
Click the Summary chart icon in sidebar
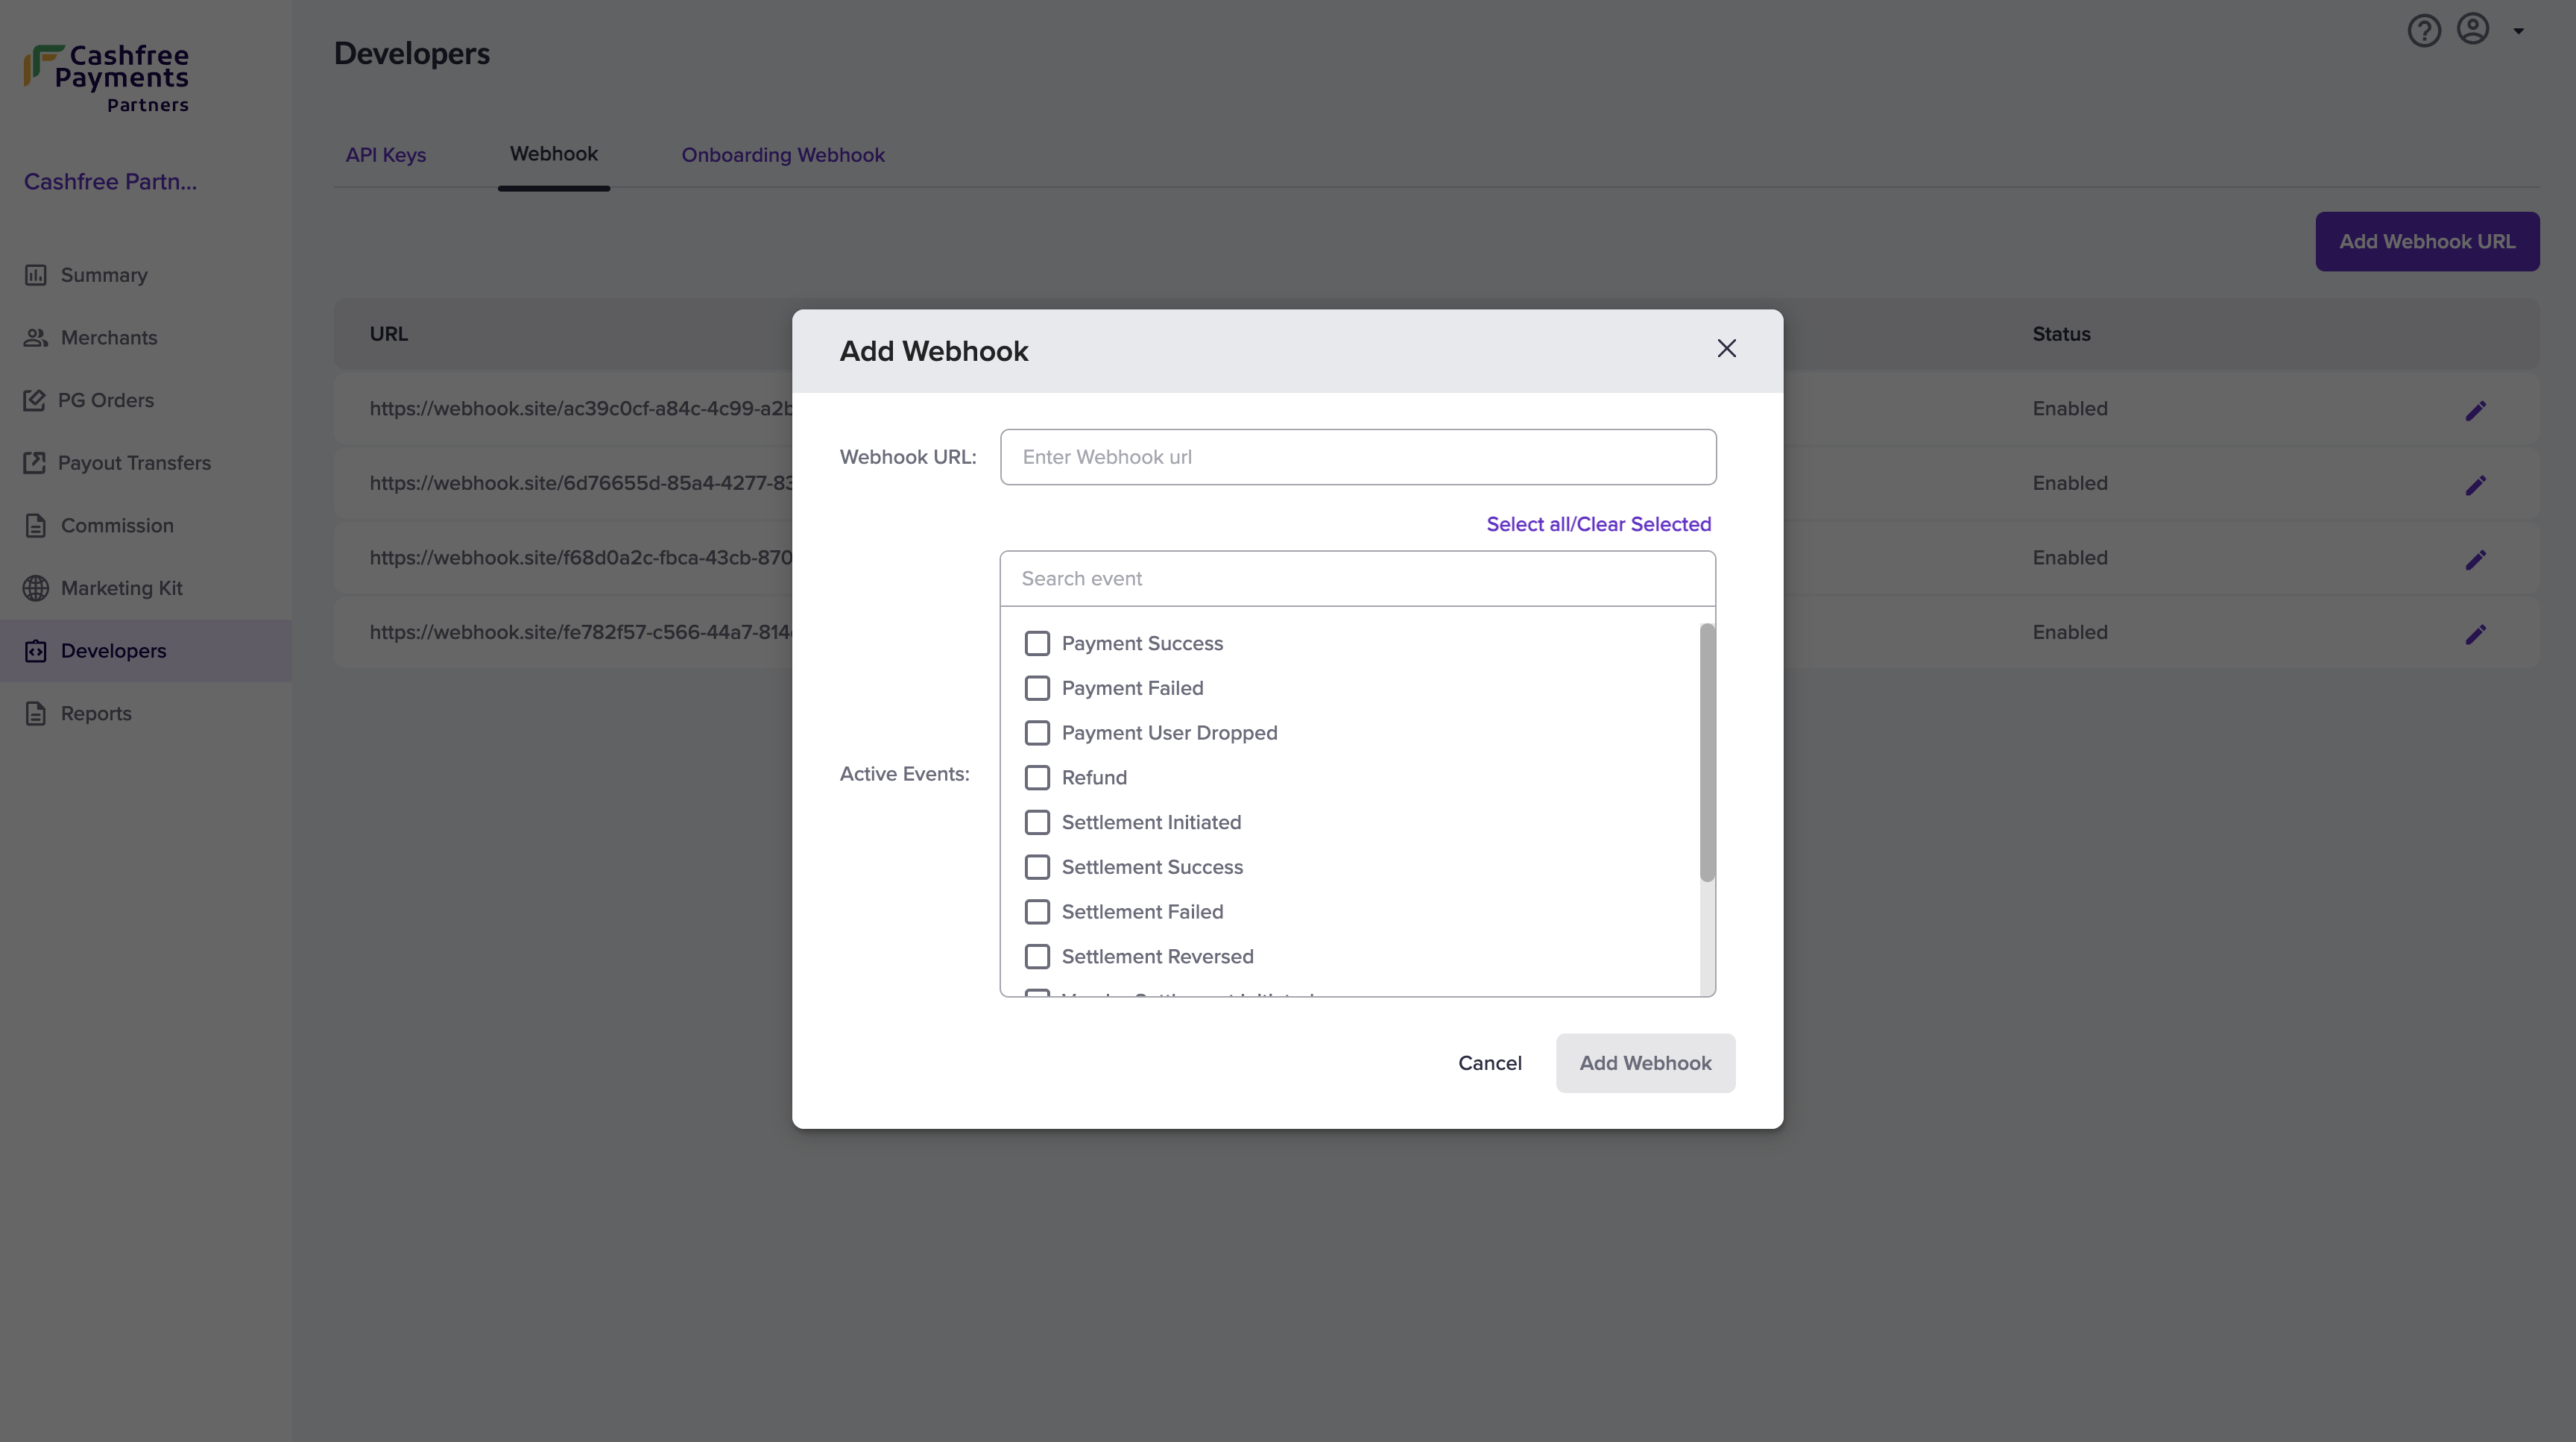pos(36,275)
